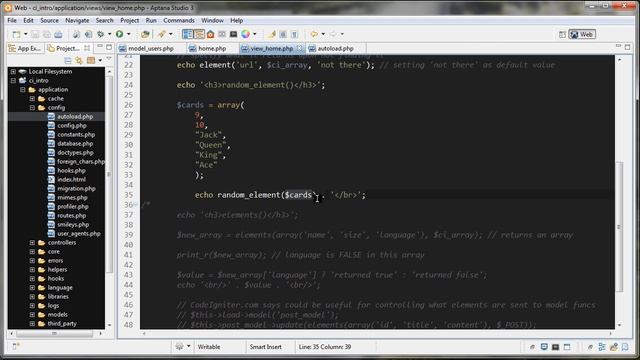Click the gear icon in the status bar

click(x=179, y=347)
